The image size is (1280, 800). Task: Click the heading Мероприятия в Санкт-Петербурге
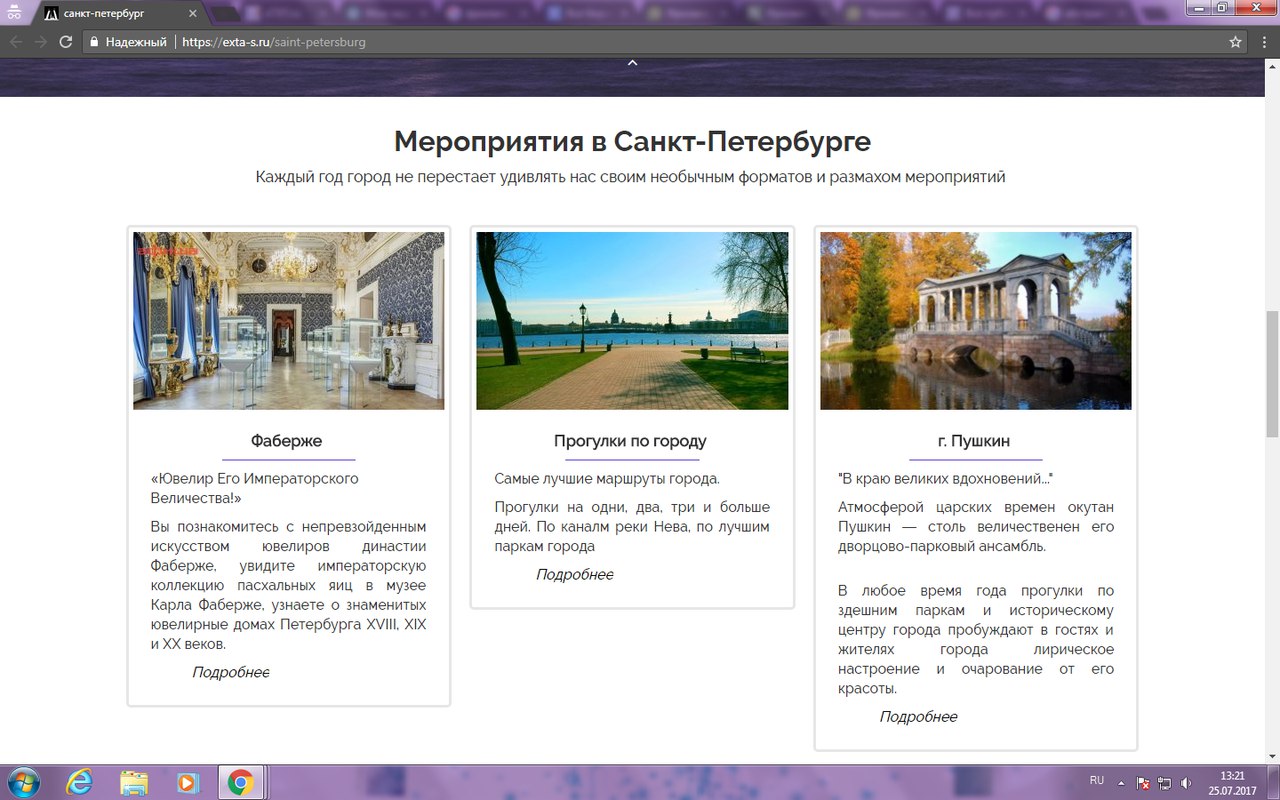pos(632,141)
